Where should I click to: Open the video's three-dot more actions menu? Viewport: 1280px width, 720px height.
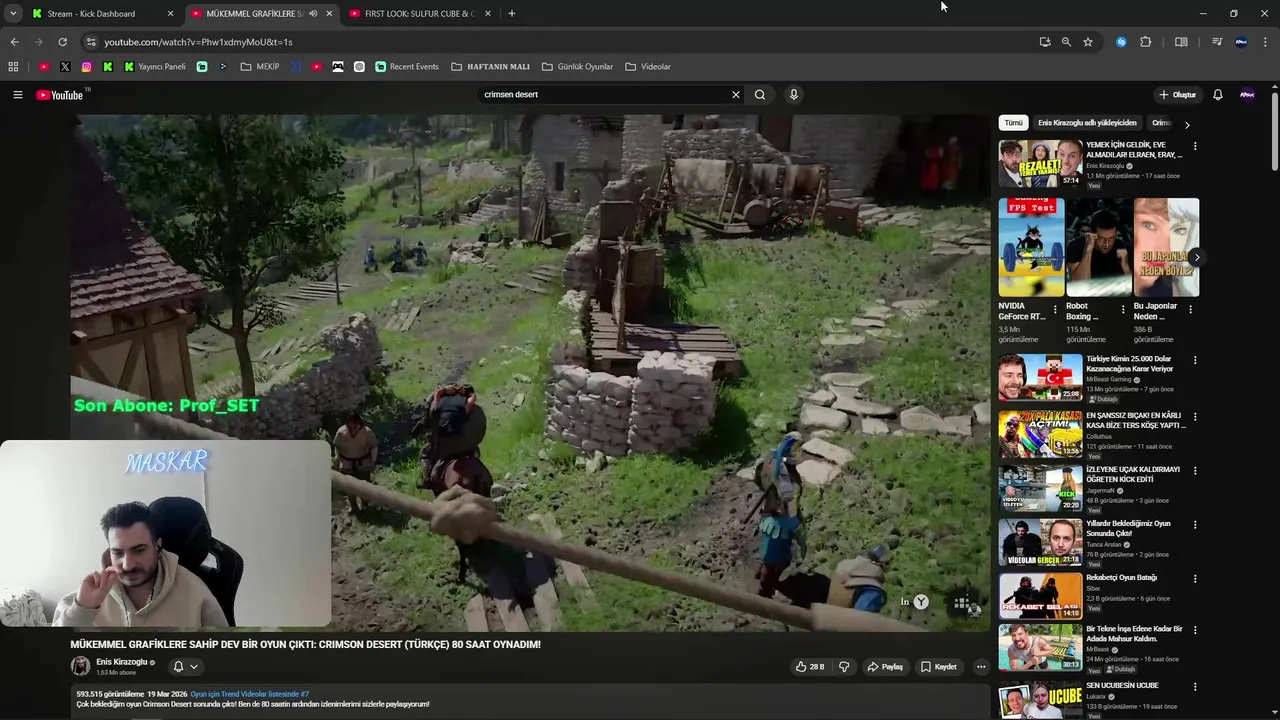[x=981, y=667]
